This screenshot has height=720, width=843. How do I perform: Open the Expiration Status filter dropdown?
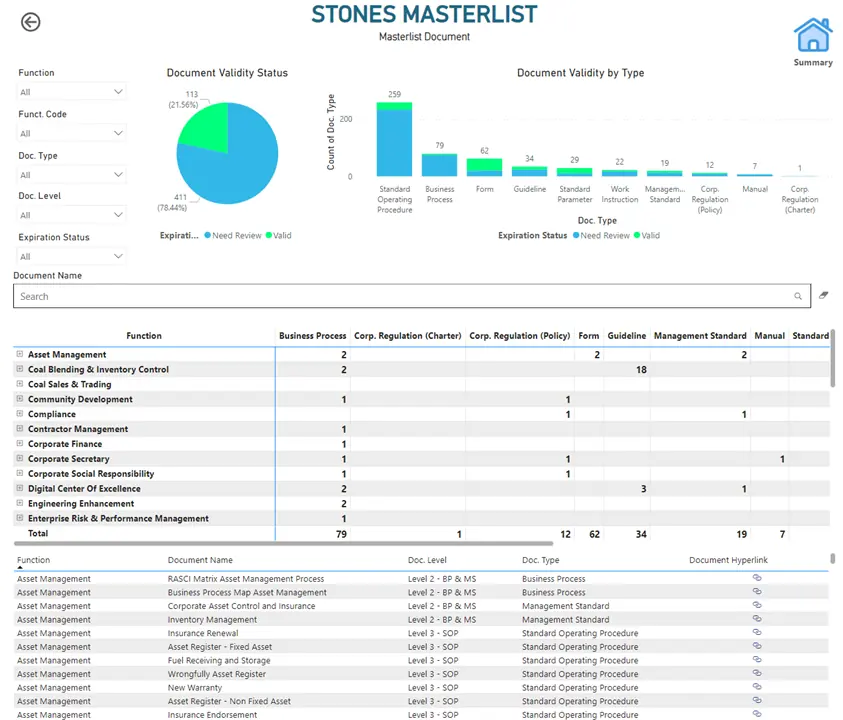(72, 256)
